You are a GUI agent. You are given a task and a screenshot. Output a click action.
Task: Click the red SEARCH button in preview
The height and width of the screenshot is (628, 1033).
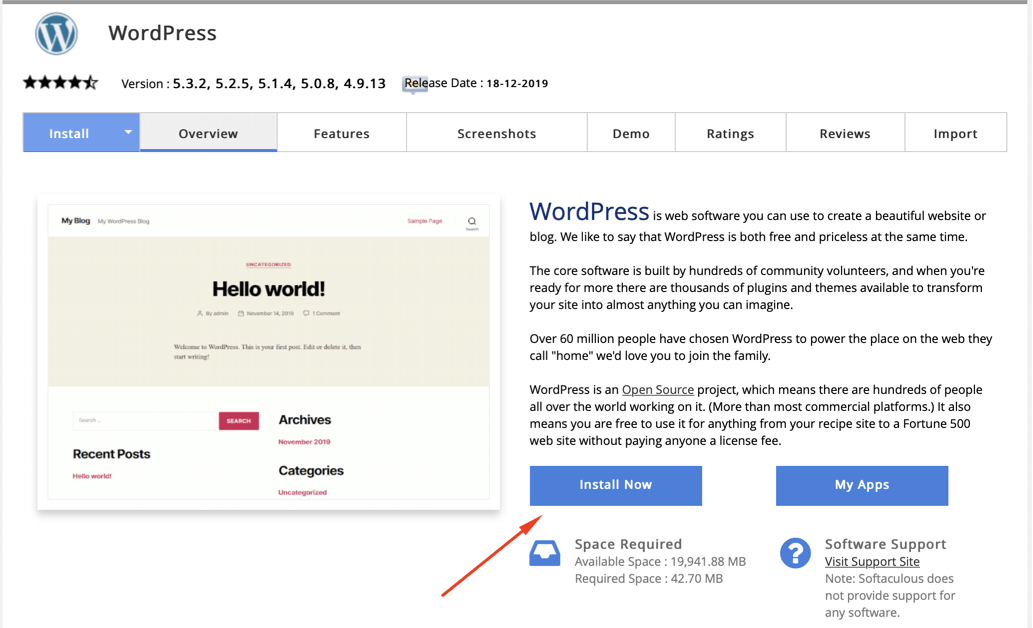coord(238,420)
